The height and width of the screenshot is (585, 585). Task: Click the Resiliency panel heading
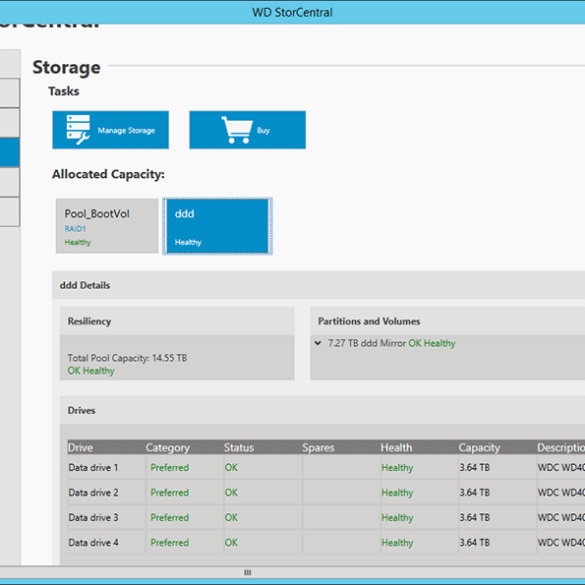(89, 321)
